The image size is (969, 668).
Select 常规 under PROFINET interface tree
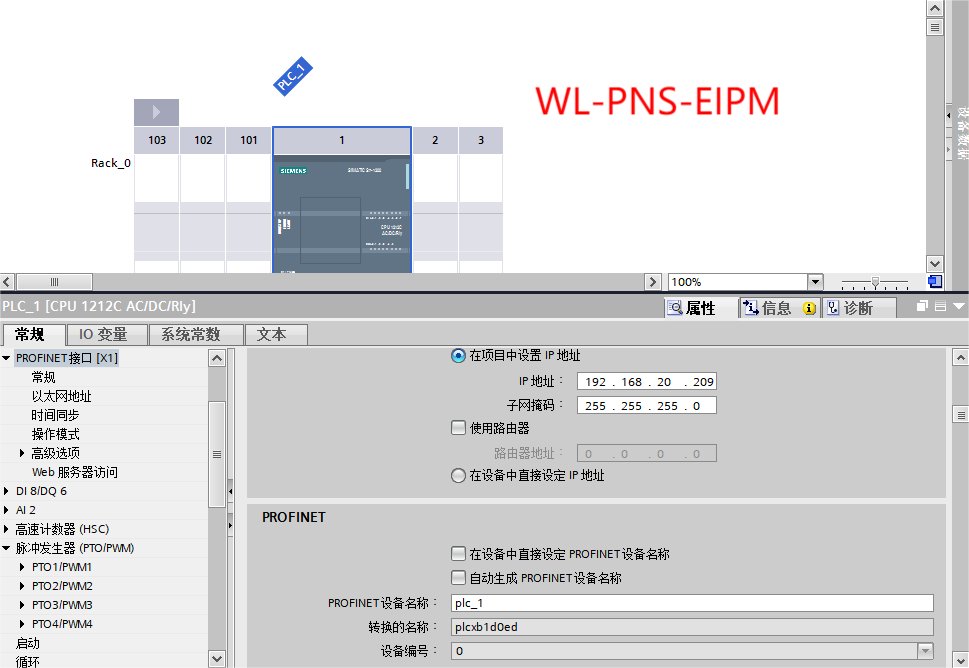[x=43, y=377]
